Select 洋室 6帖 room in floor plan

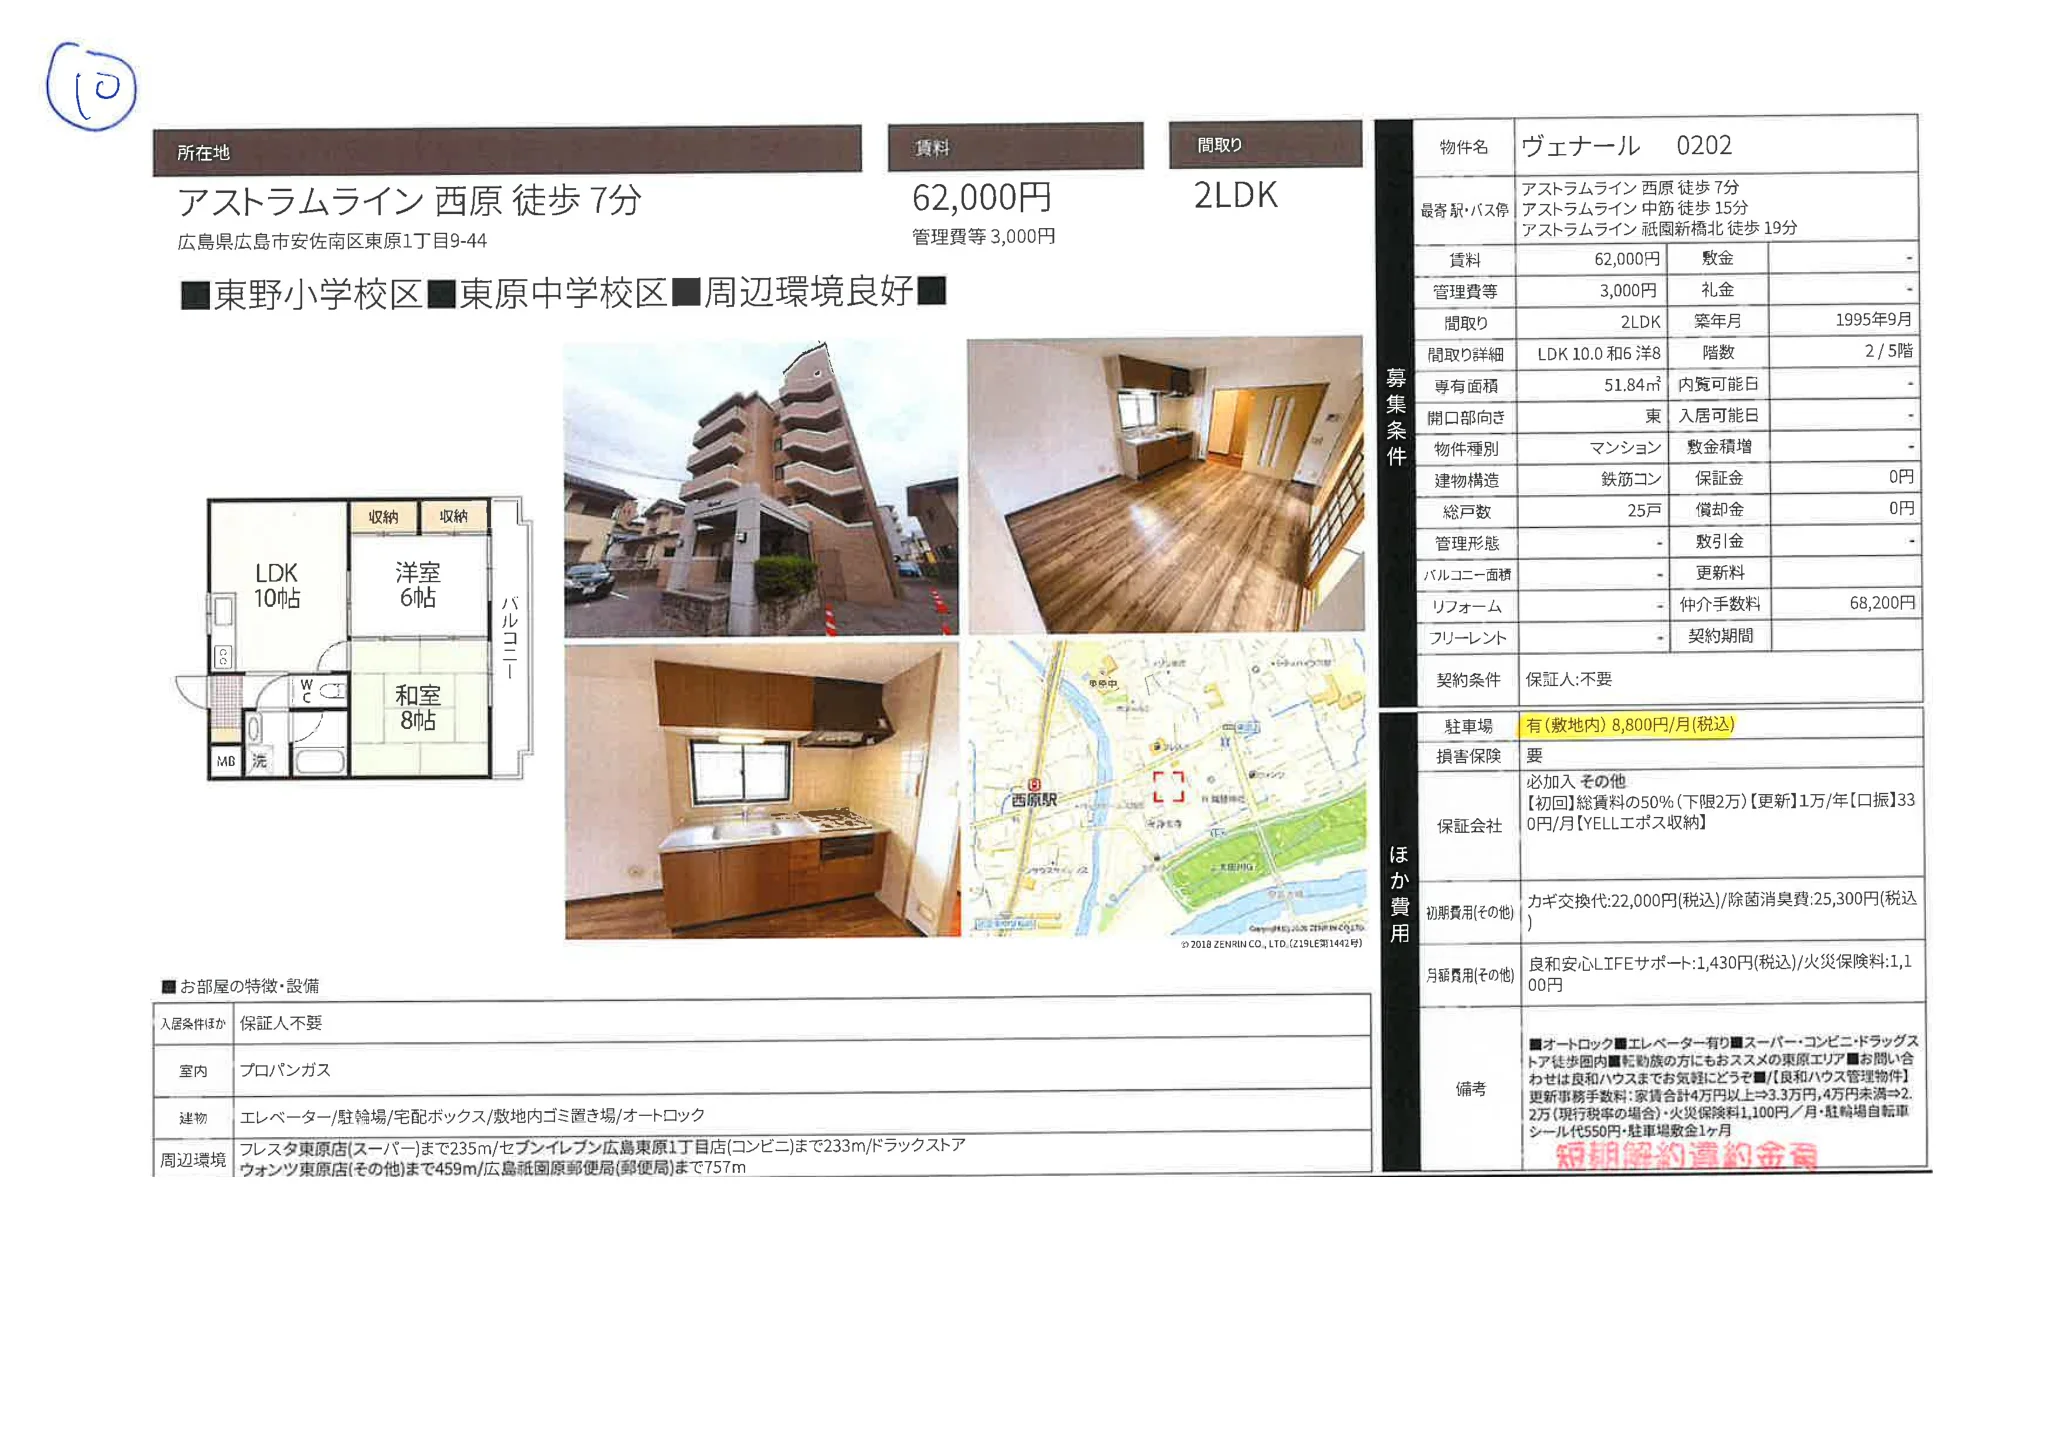pyautogui.click(x=417, y=585)
